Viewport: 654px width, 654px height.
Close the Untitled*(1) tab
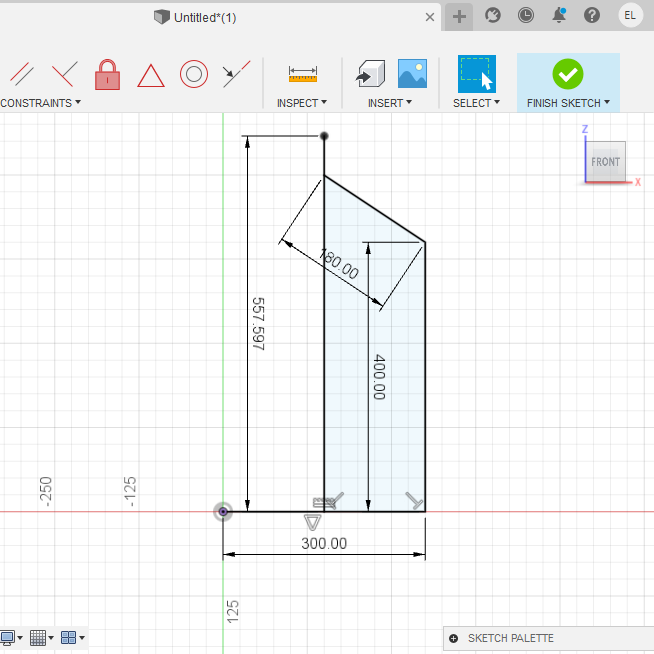(x=430, y=17)
